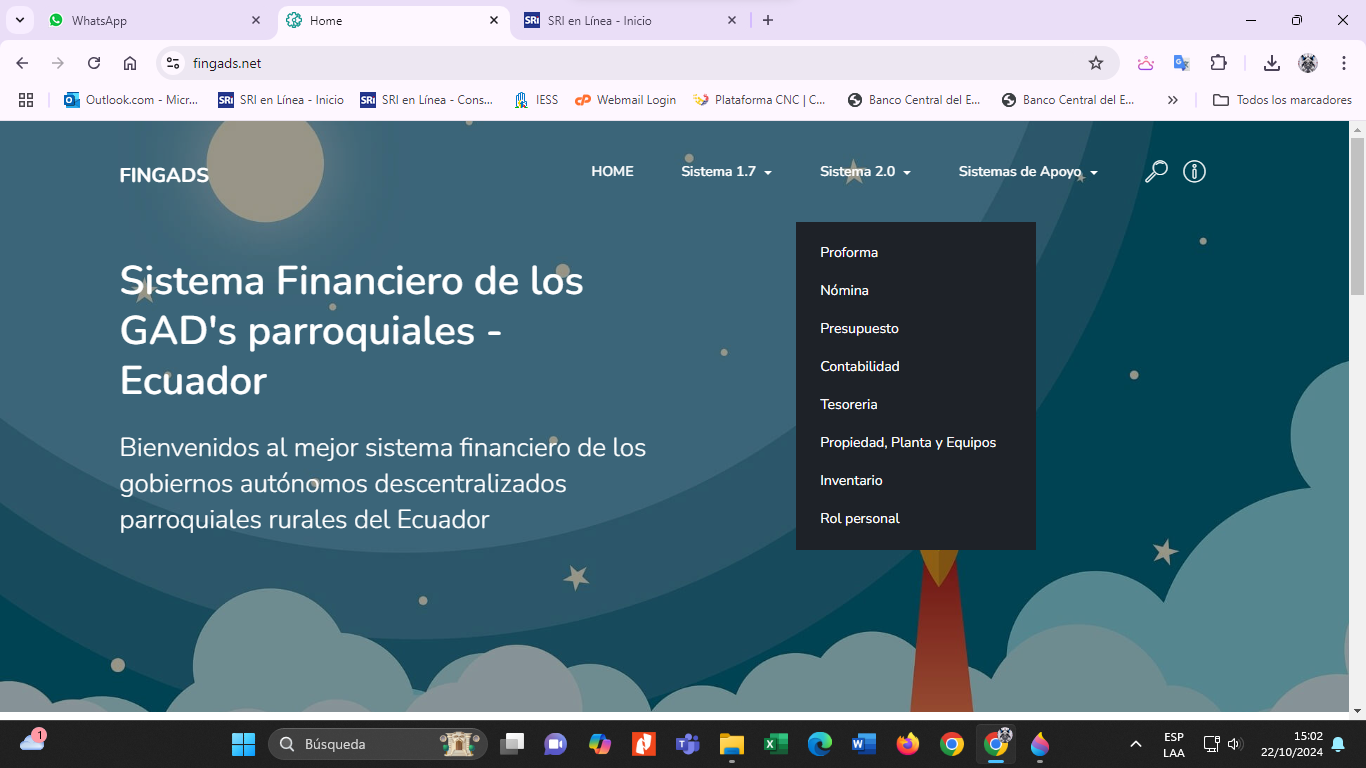Click the search magnifier icon on site
This screenshot has height=768, width=1366.
tap(1156, 172)
